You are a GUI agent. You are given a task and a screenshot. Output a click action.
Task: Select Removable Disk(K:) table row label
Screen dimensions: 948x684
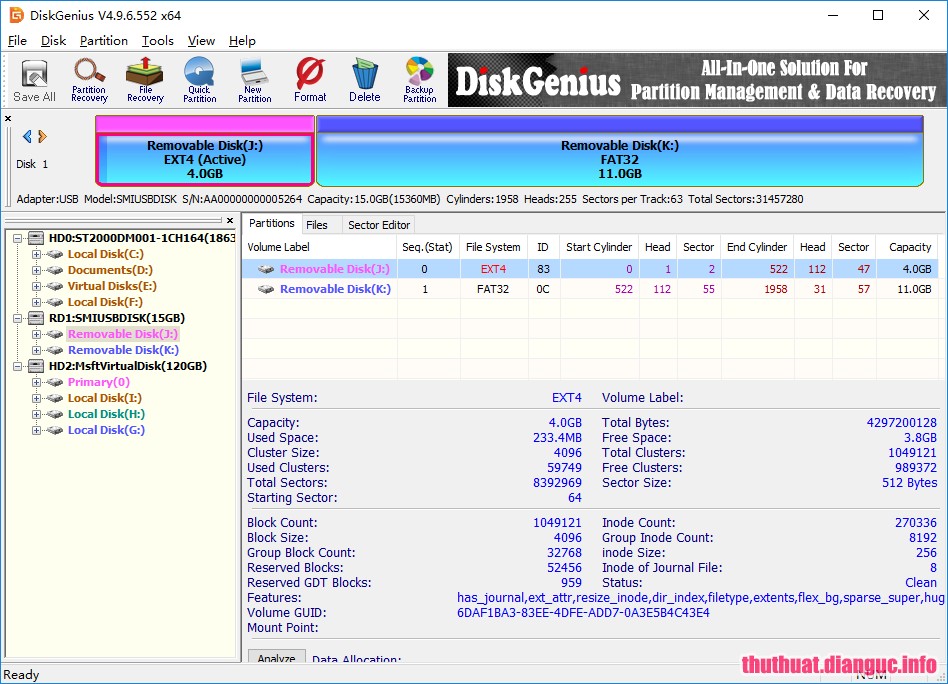[x=335, y=289]
